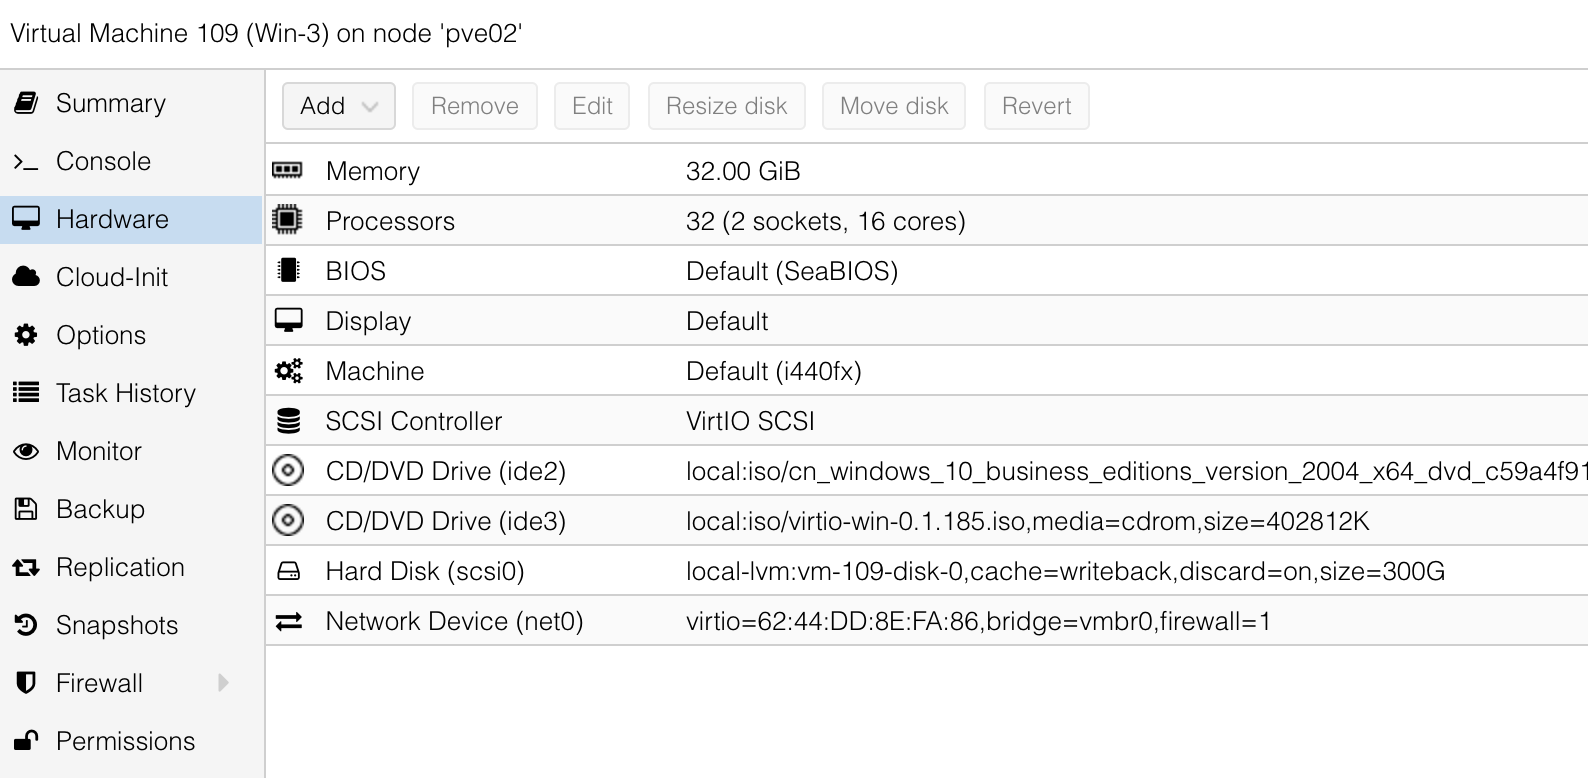Click the Processors chip icon

(287, 220)
